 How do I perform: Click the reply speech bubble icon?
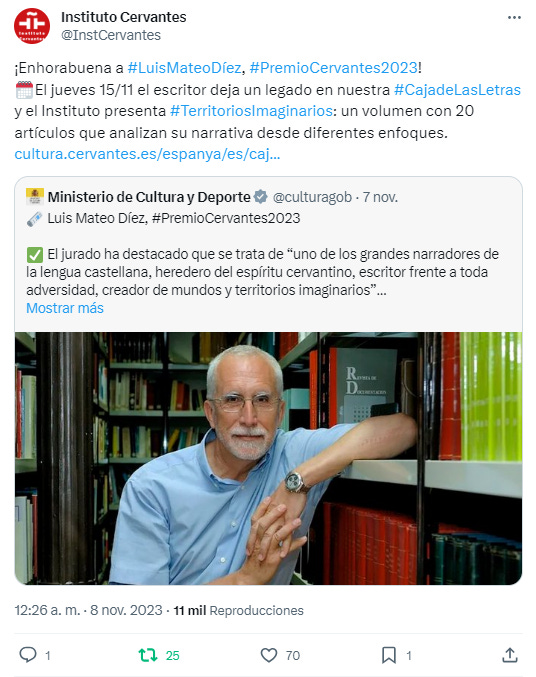(28, 655)
